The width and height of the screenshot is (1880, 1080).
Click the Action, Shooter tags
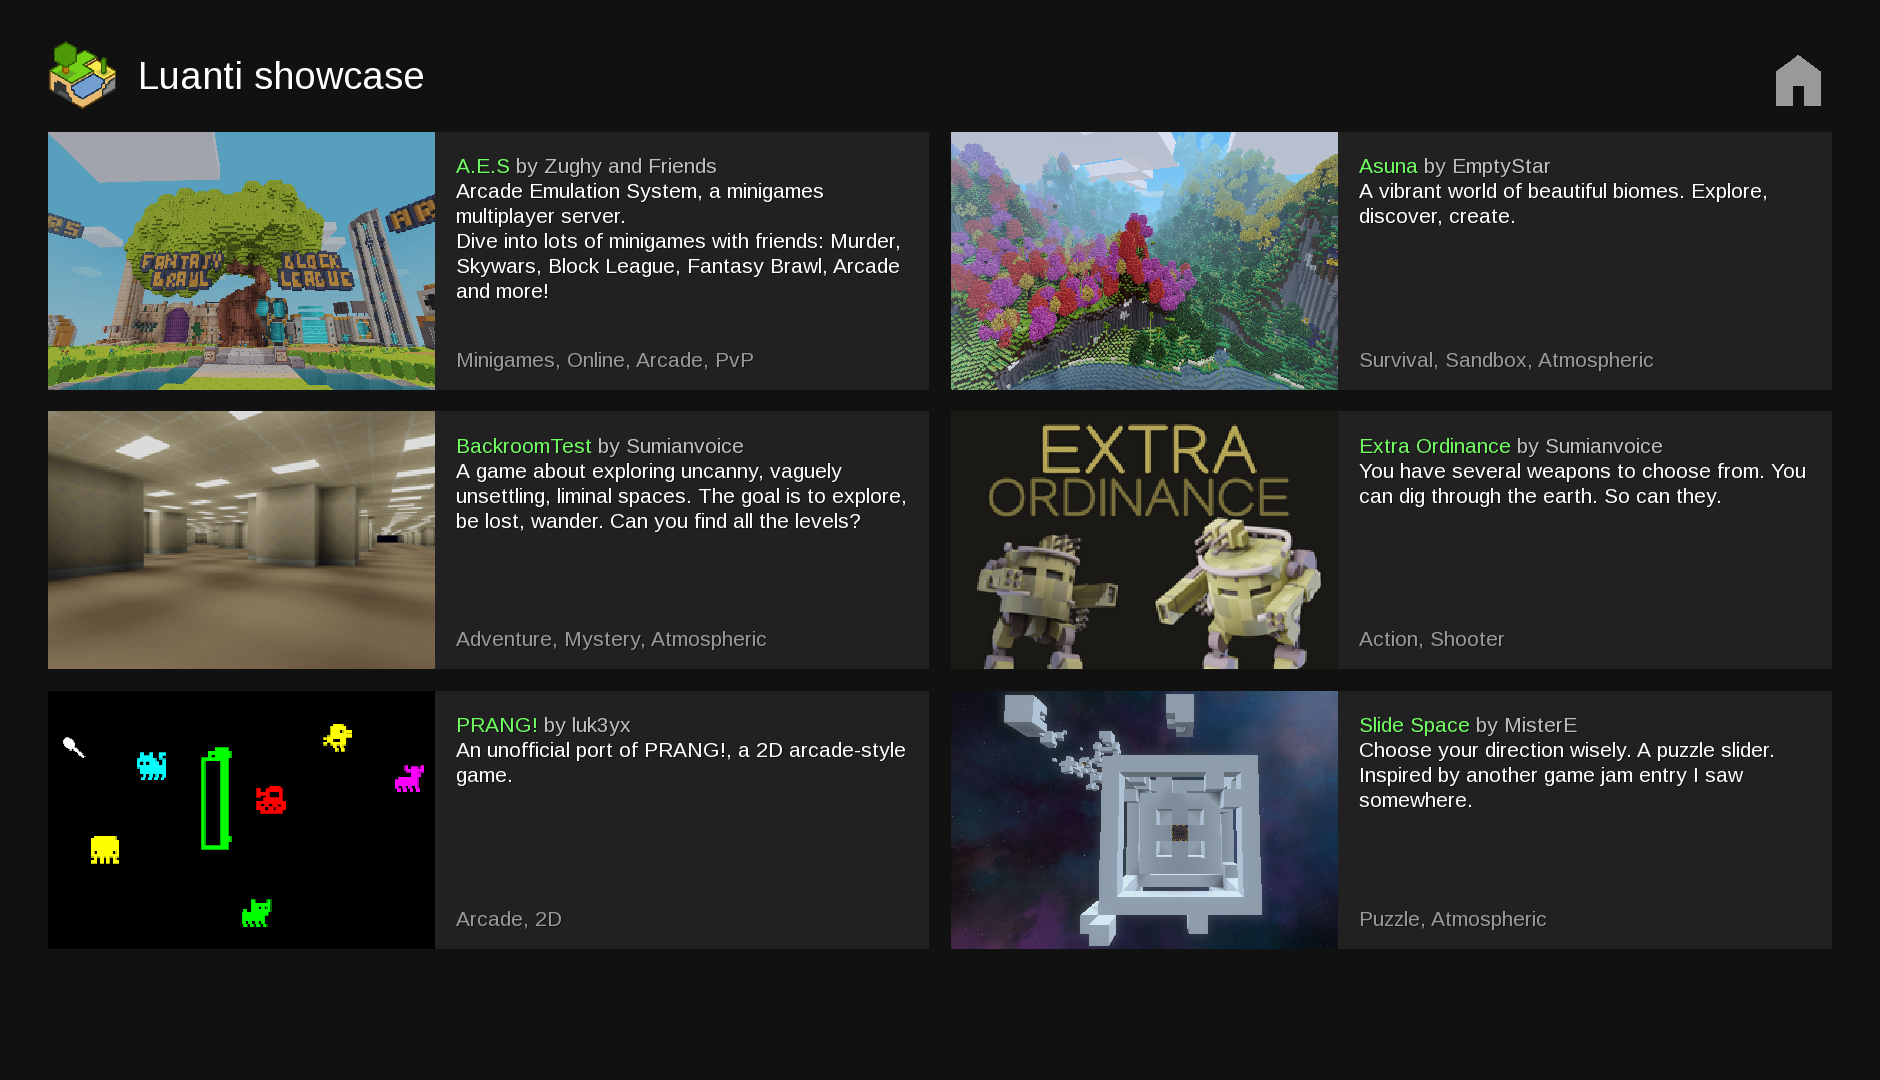pos(1431,639)
